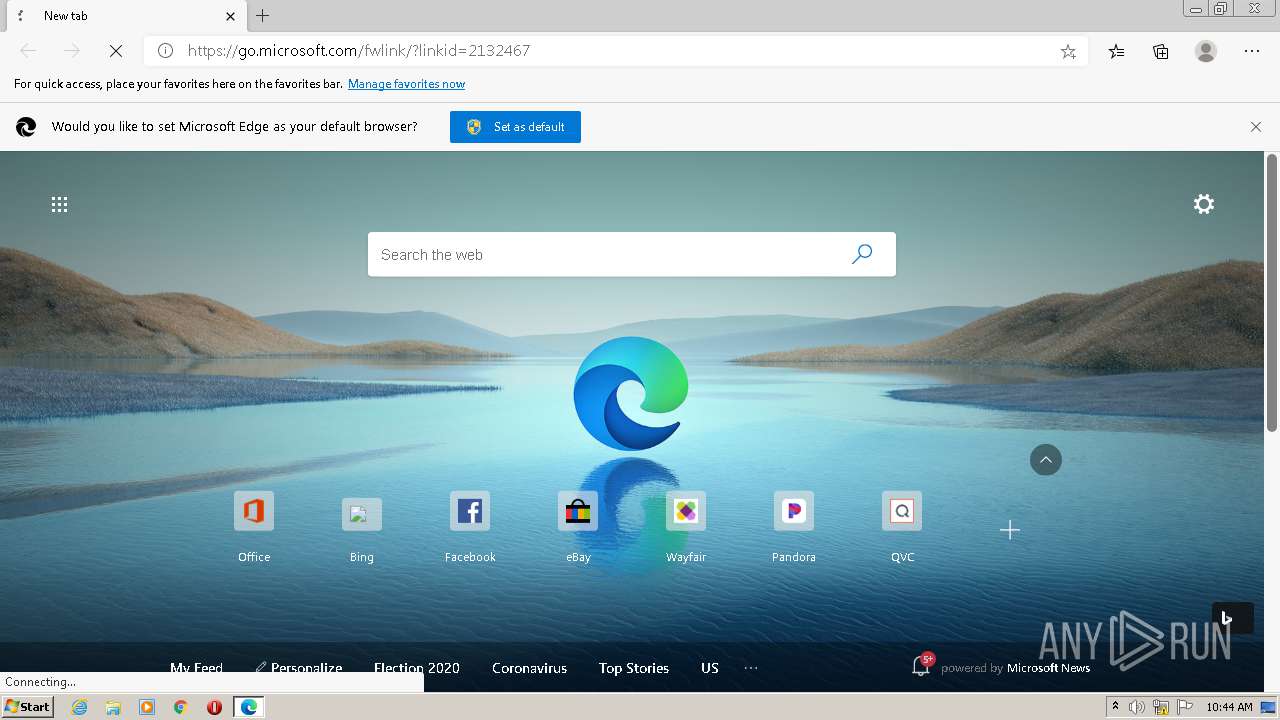Click the page vertical scrollbar
The image size is (1280, 720).
pos(1272,293)
